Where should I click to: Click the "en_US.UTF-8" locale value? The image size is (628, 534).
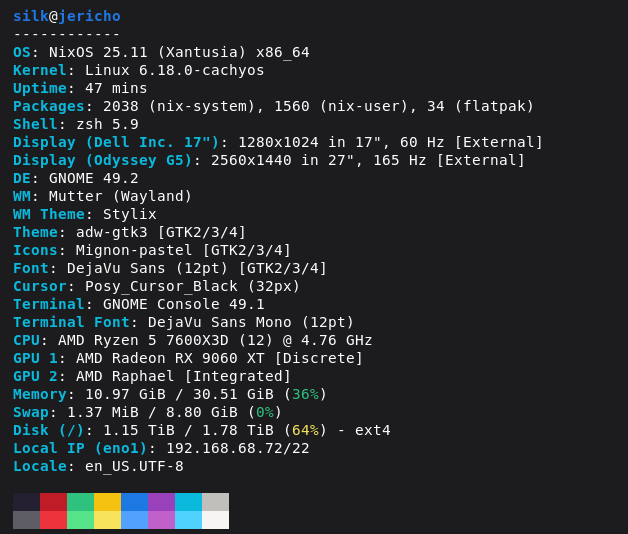[x=134, y=466]
